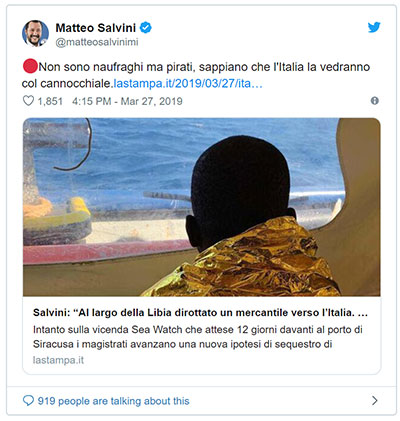Click the 1,851 likes count
This screenshot has height=421, width=400.
click(x=50, y=101)
